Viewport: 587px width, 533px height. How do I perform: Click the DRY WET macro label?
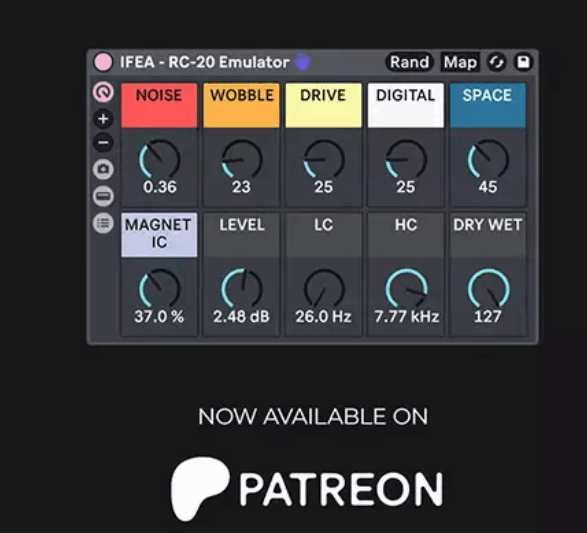[488, 235]
